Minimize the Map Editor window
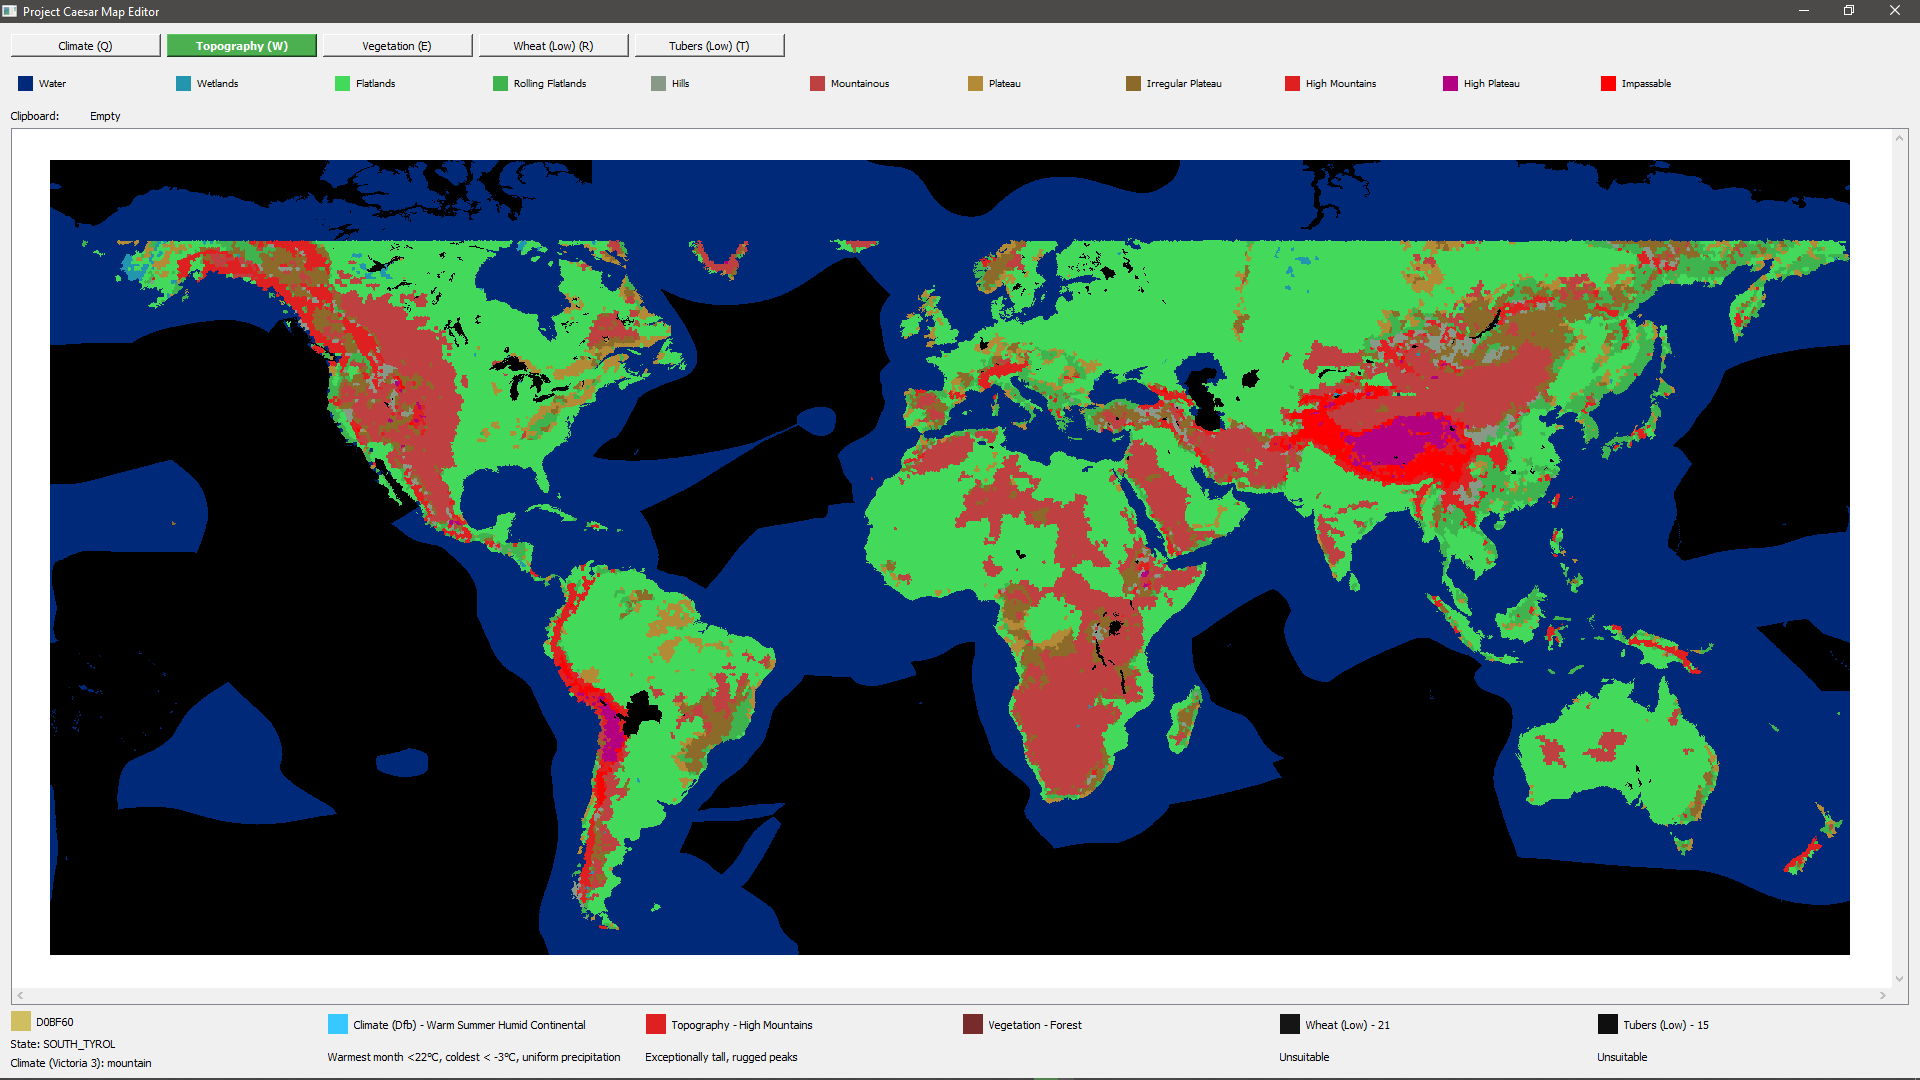The height and width of the screenshot is (1080, 1920). (x=1804, y=11)
